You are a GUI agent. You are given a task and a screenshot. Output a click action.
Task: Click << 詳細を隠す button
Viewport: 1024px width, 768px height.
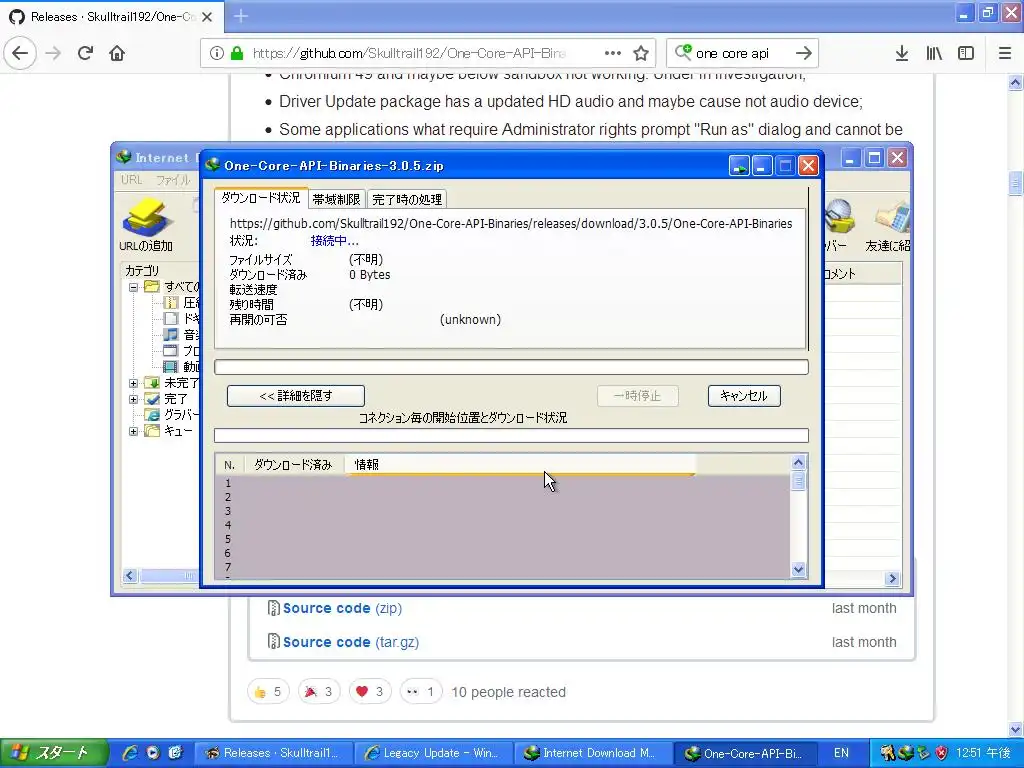[296, 396]
